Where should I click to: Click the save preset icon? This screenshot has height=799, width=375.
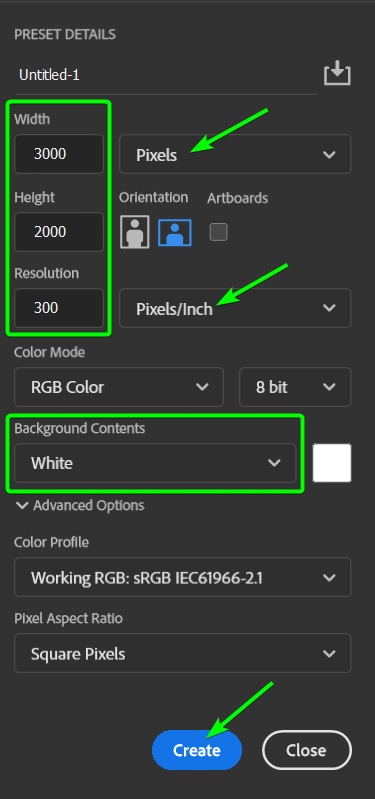337,75
